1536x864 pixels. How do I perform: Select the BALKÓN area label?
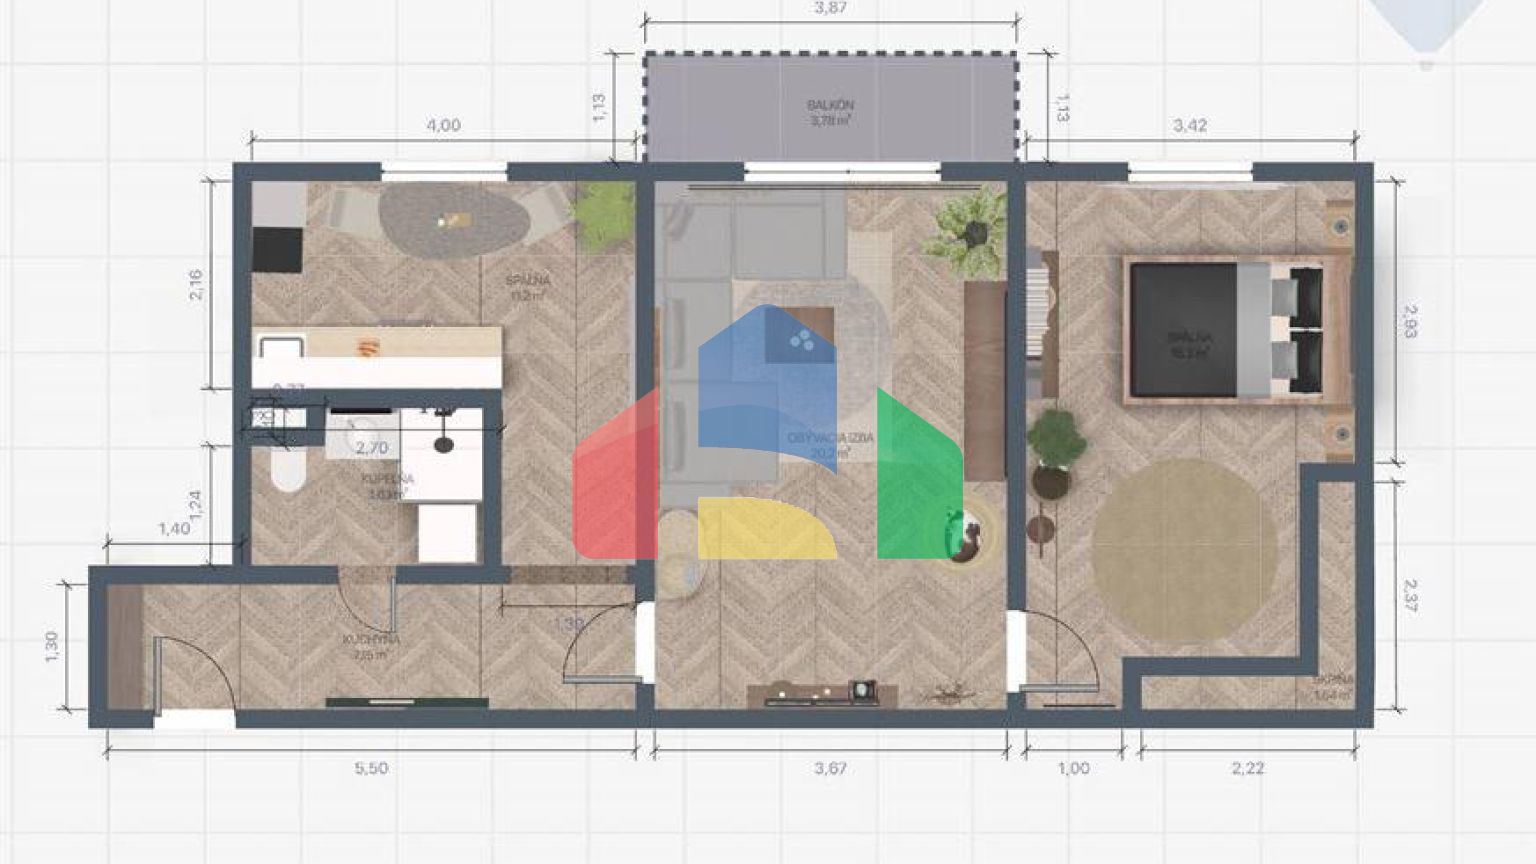coord(830,112)
